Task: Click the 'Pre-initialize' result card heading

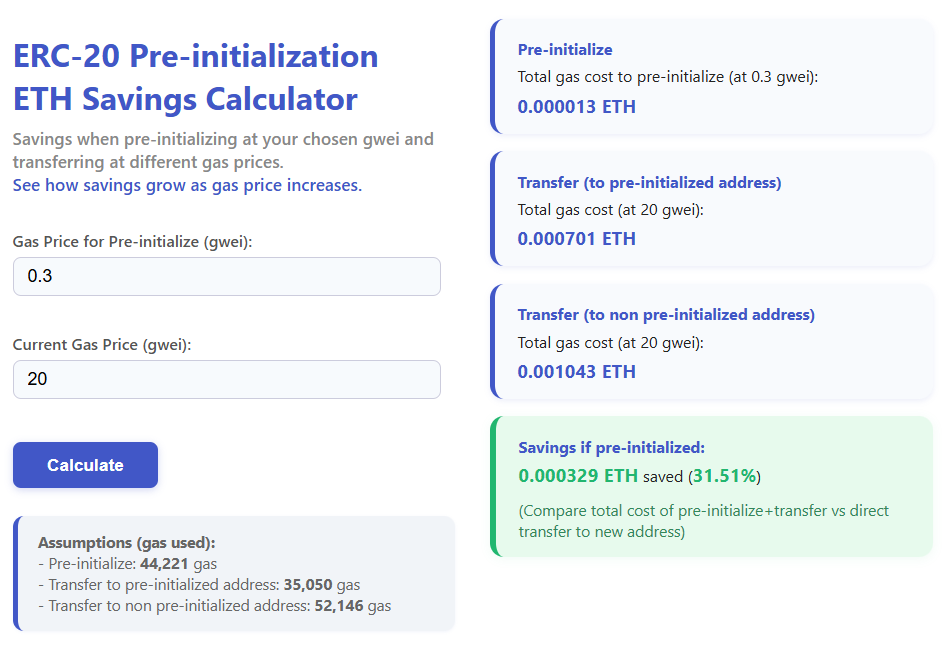Action: pyautogui.click(x=565, y=49)
